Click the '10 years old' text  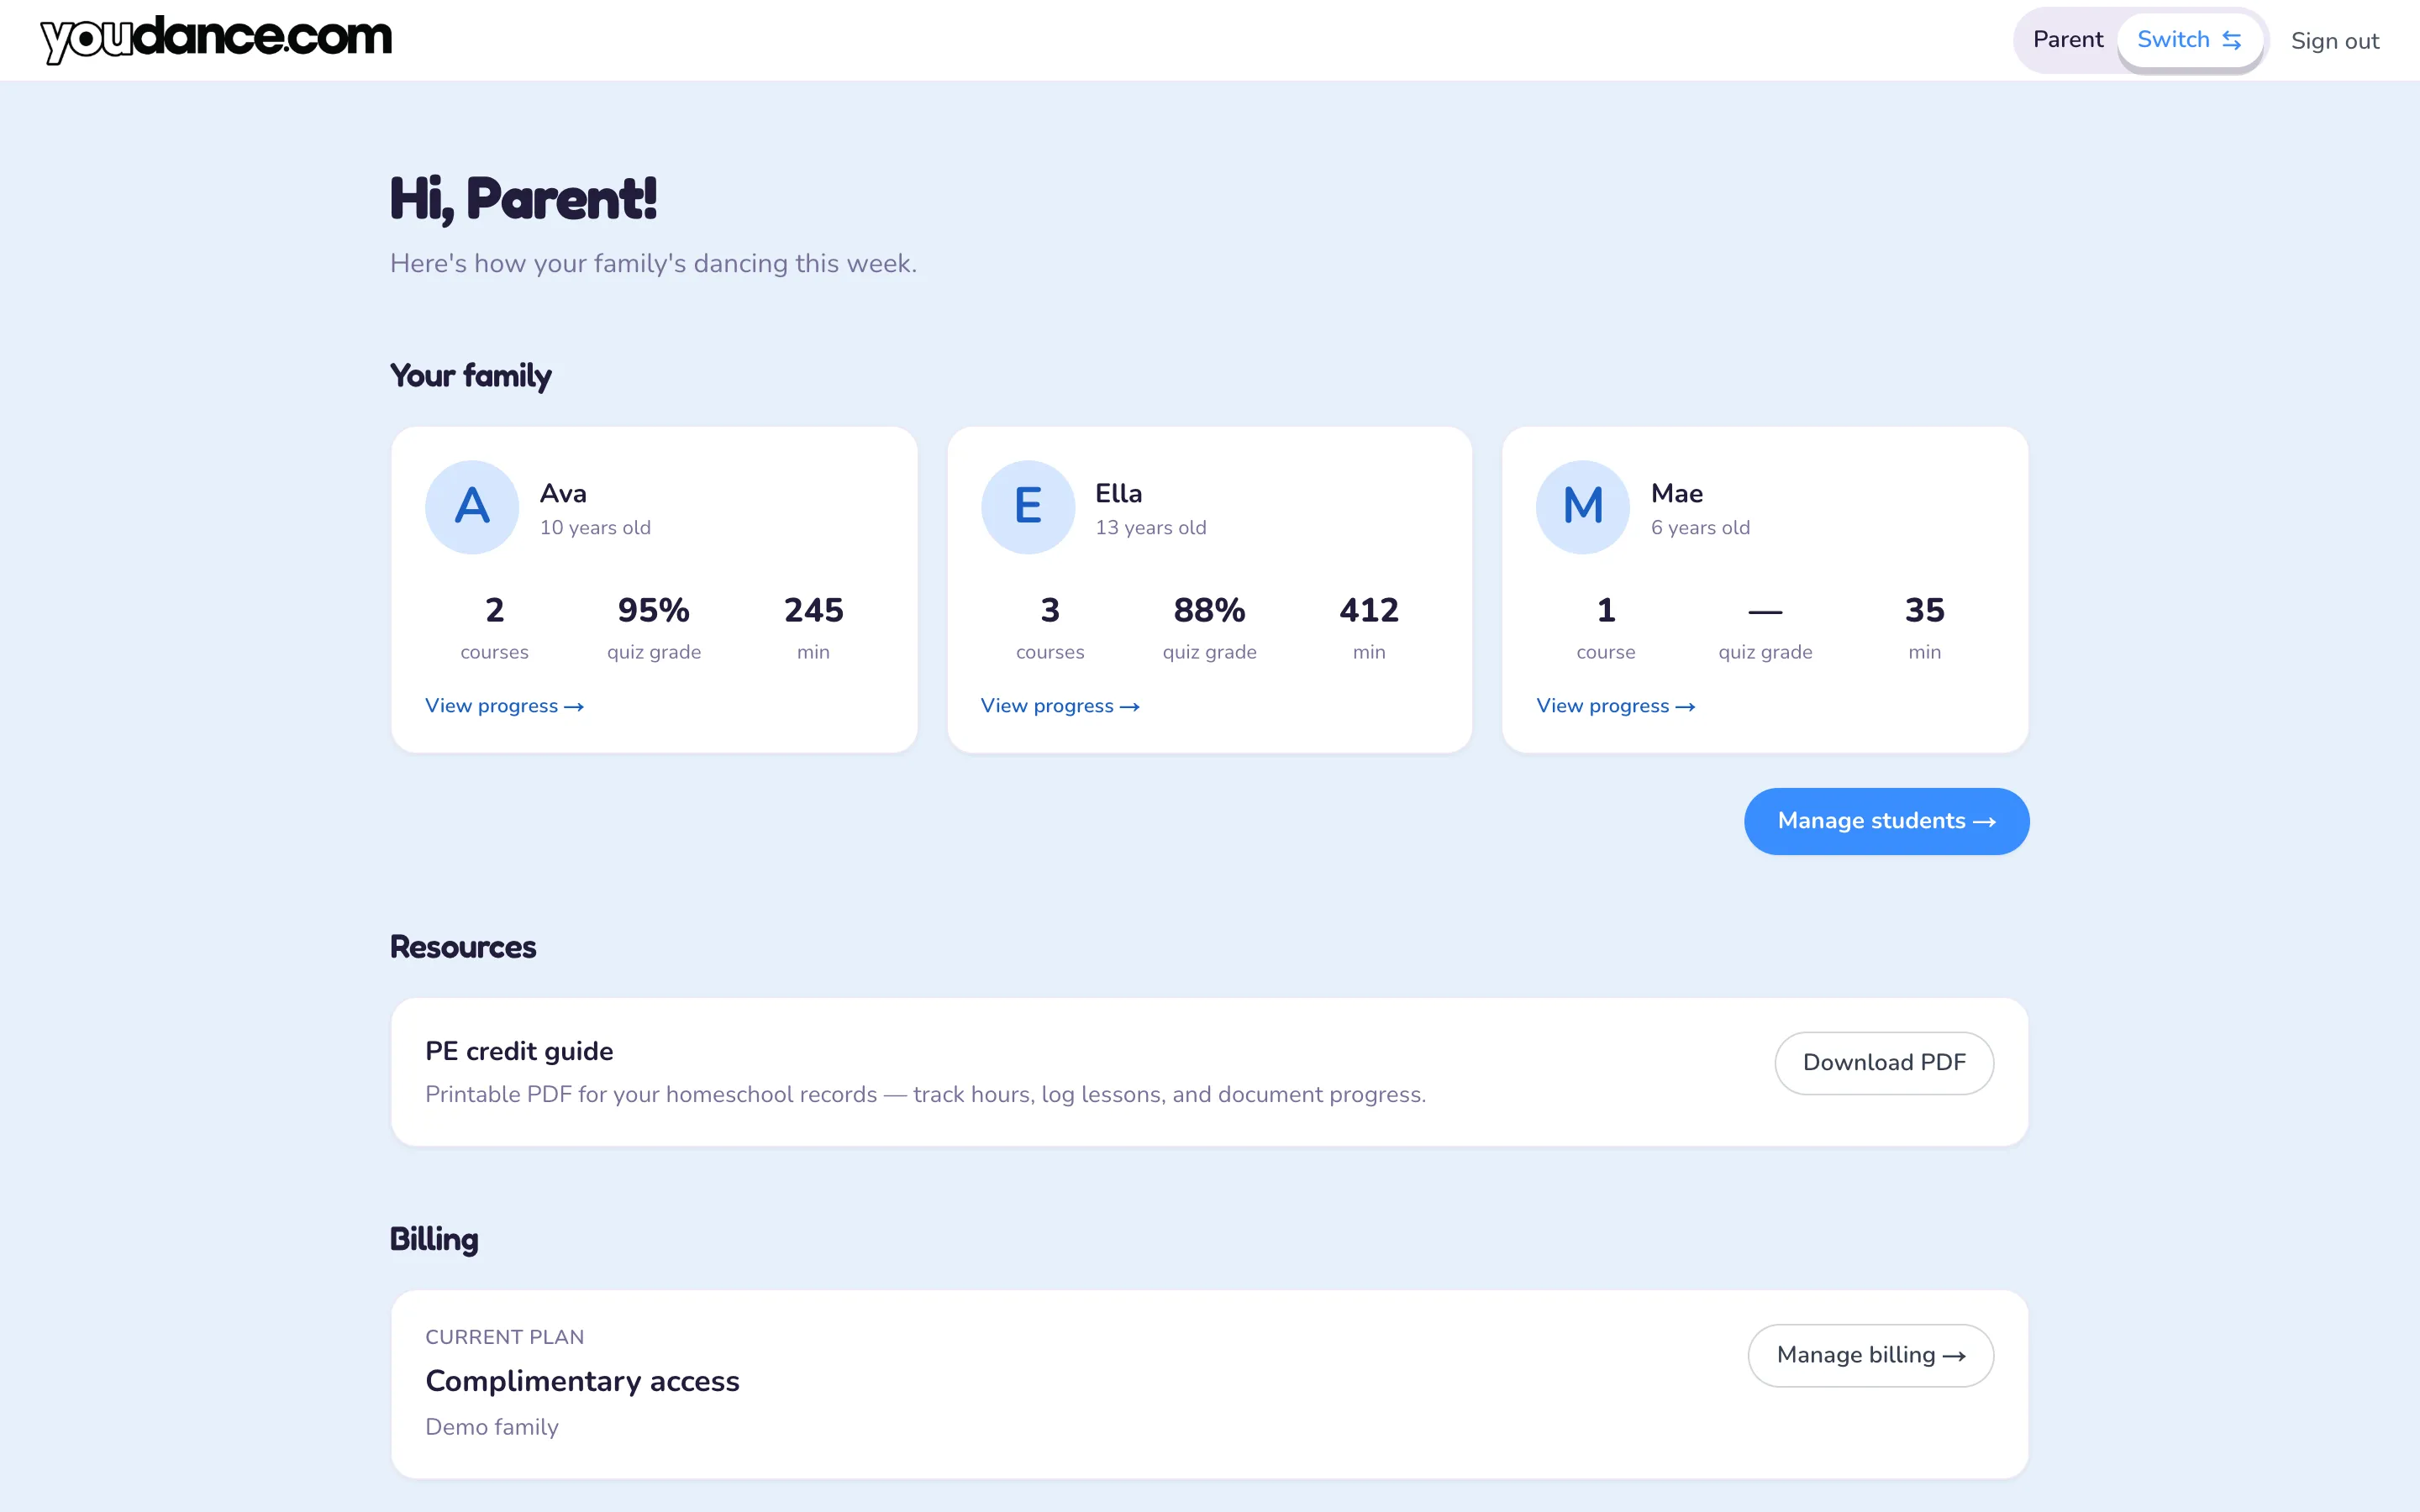click(595, 528)
